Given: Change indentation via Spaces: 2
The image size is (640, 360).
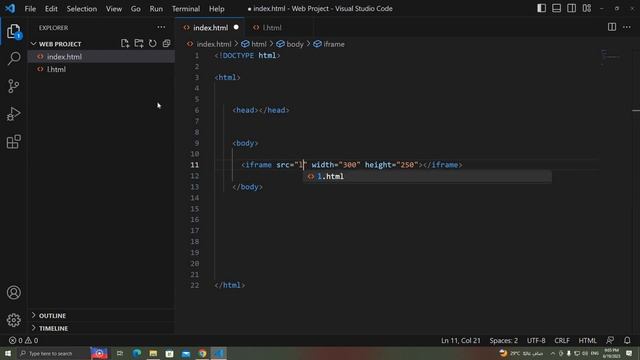Looking at the screenshot, I should click(x=504, y=340).
